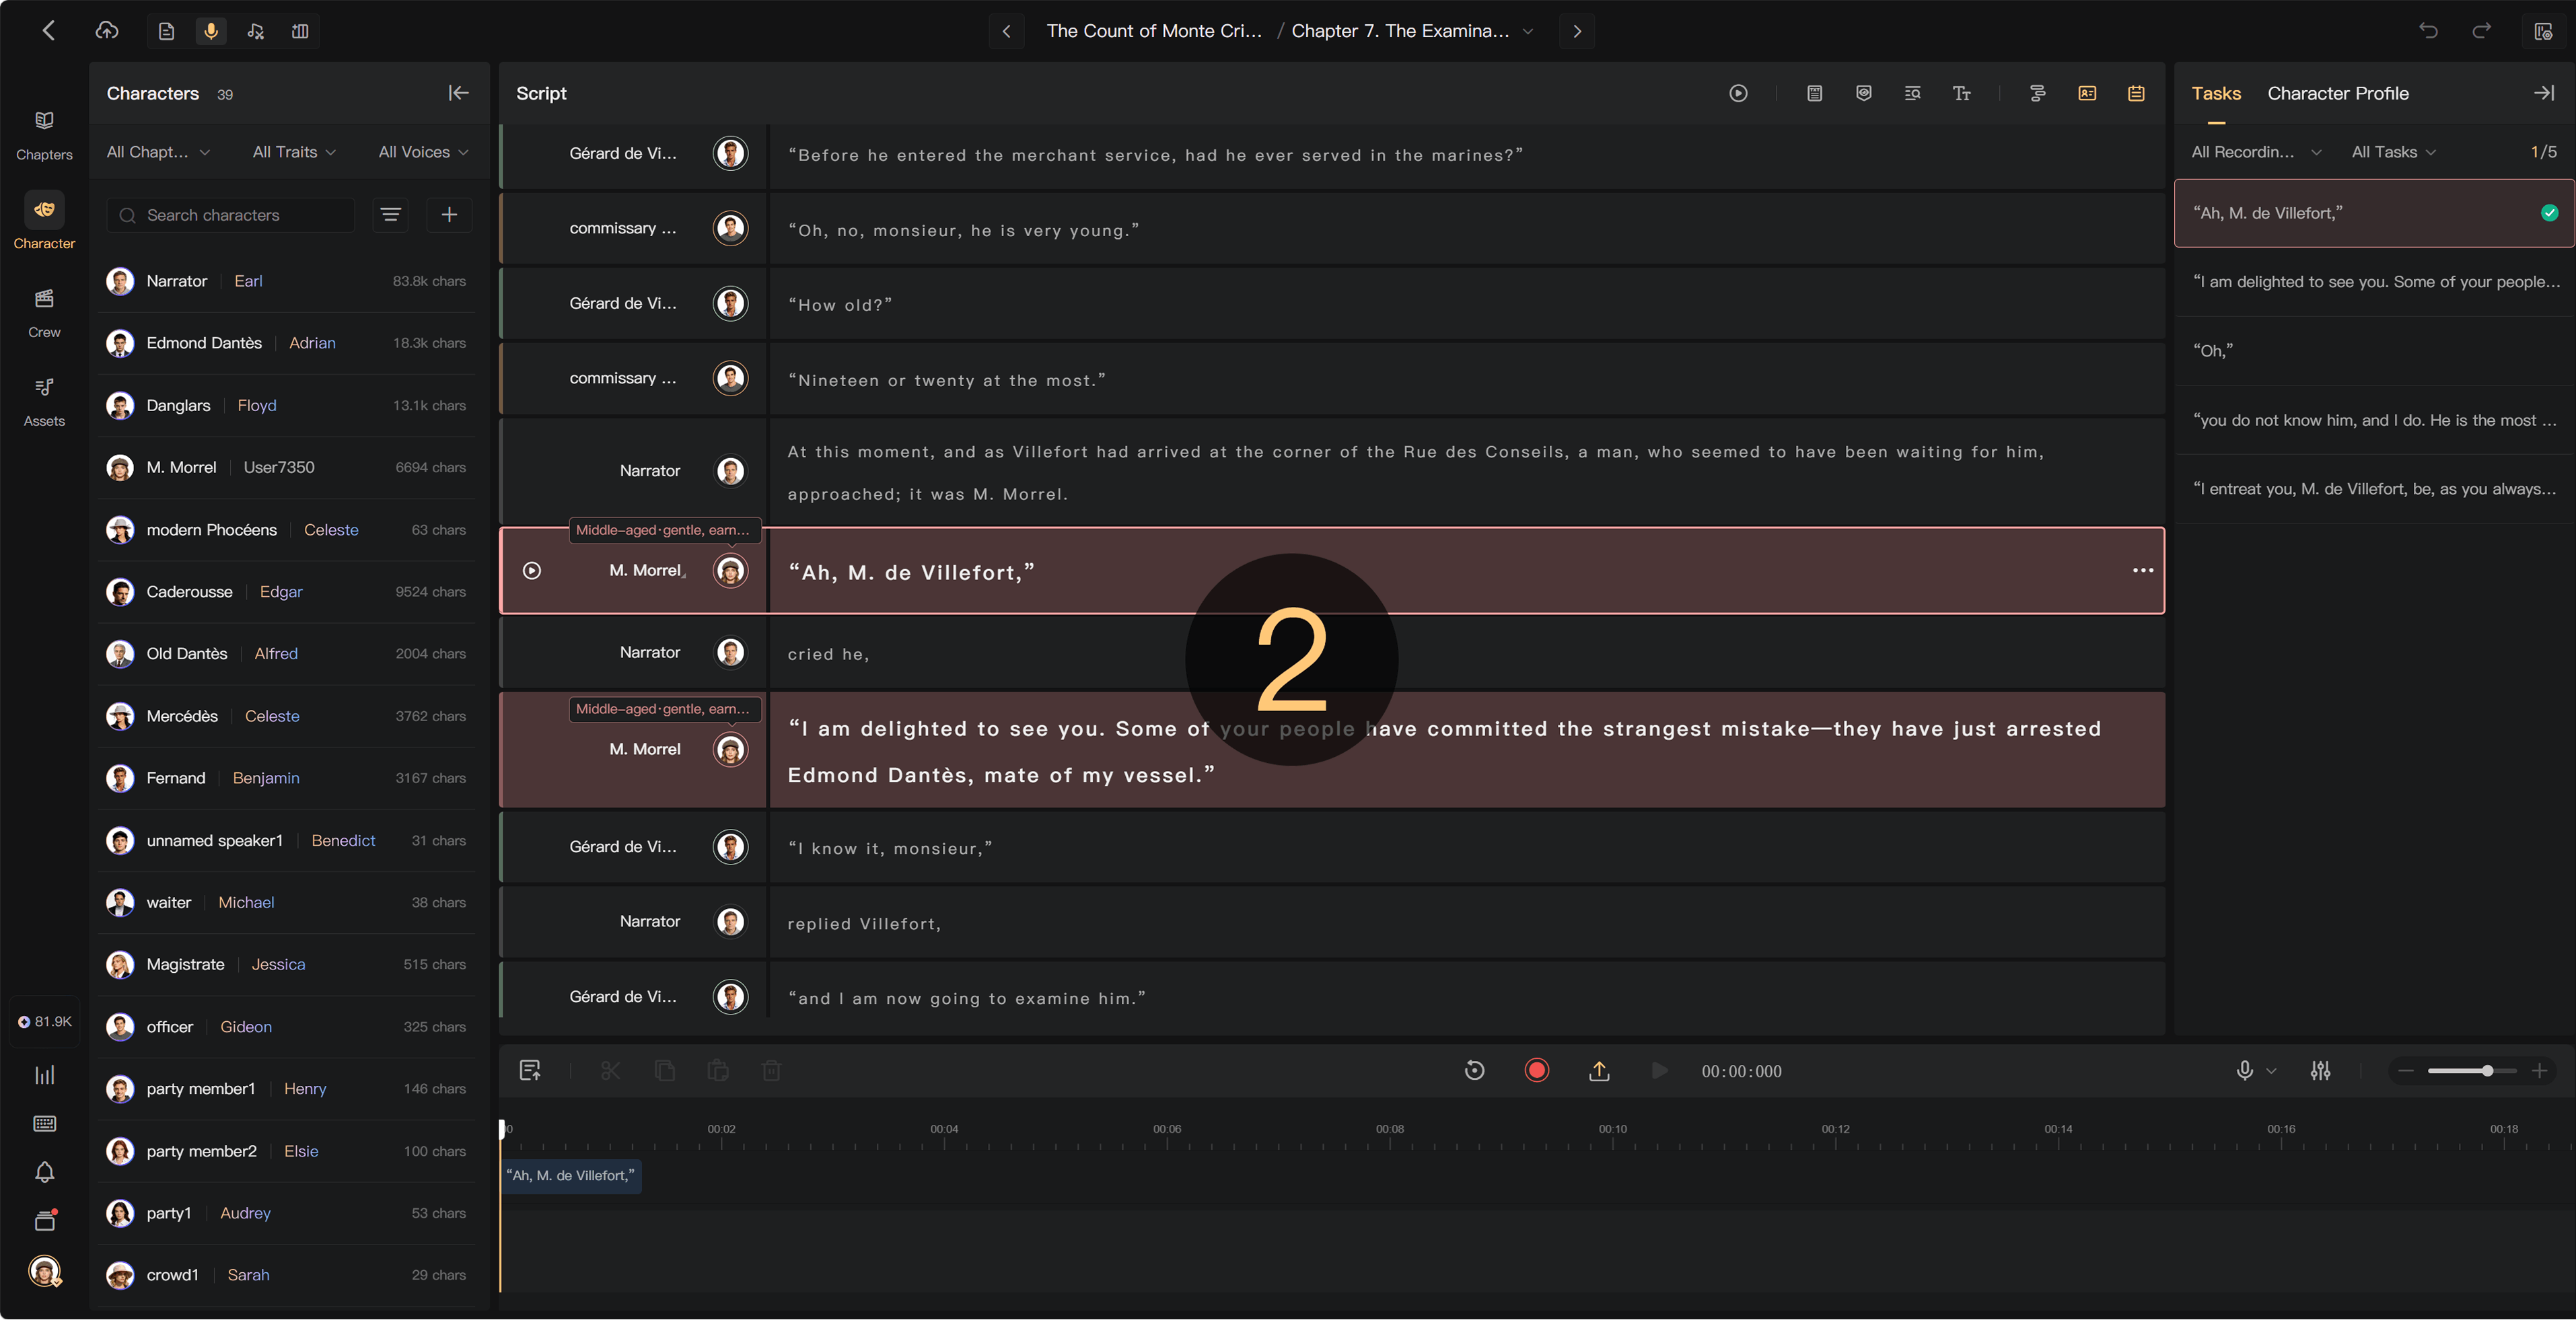Switch to the document mode icon
Viewport: 2576px width, 1320px height.
coord(167,31)
